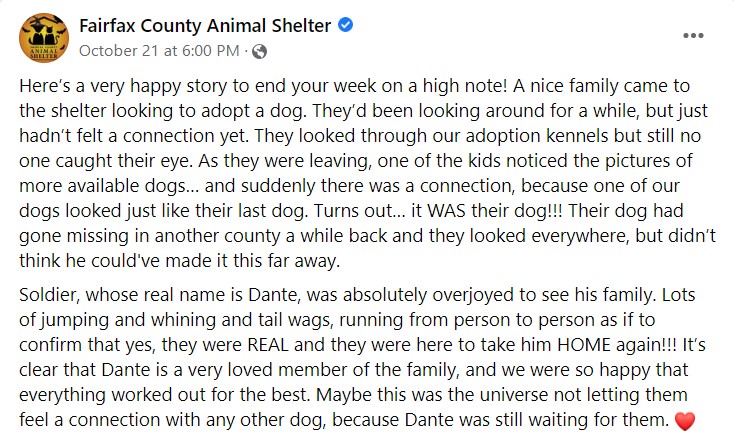Viewport: 734px width, 443px height.
Task: Click the blue verified badge checkmark
Action: pyautogui.click(x=345, y=24)
